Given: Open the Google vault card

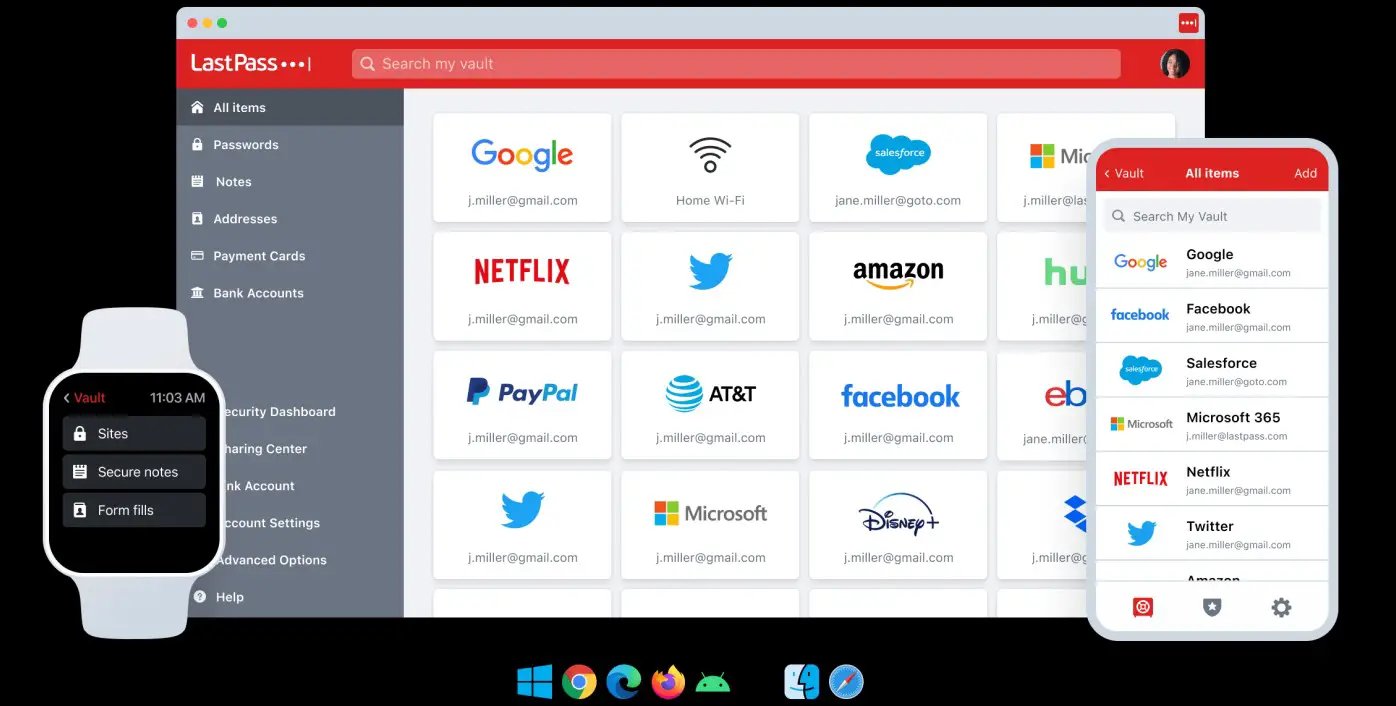Looking at the screenshot, I should (x=522, y=167).
